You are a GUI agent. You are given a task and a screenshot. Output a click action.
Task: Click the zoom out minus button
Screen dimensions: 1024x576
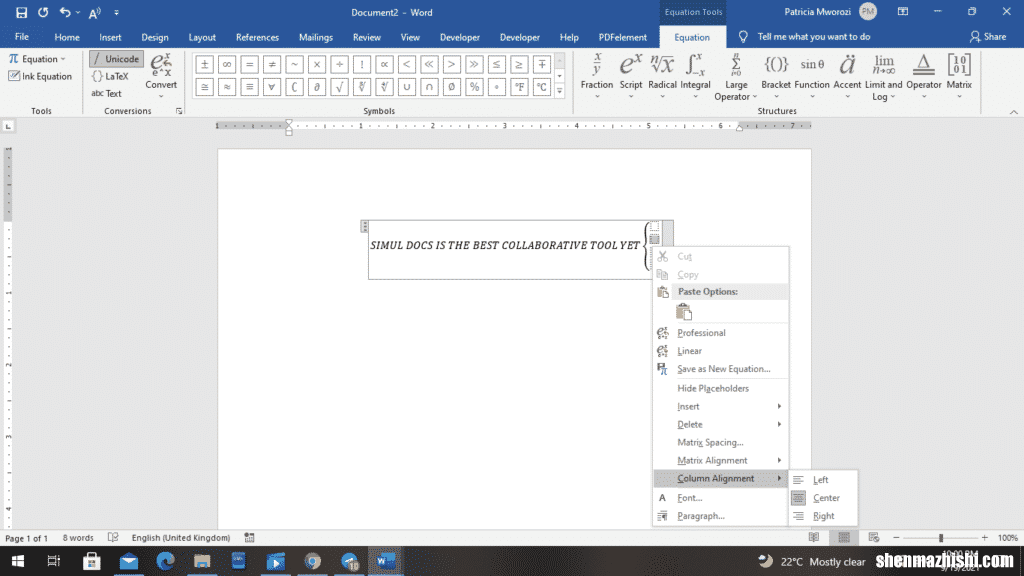pyautogui.click(x=896, y=537)
